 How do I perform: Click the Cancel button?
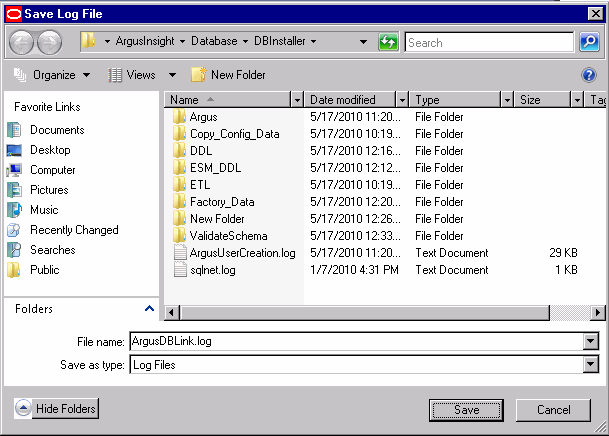click(553, 410)
